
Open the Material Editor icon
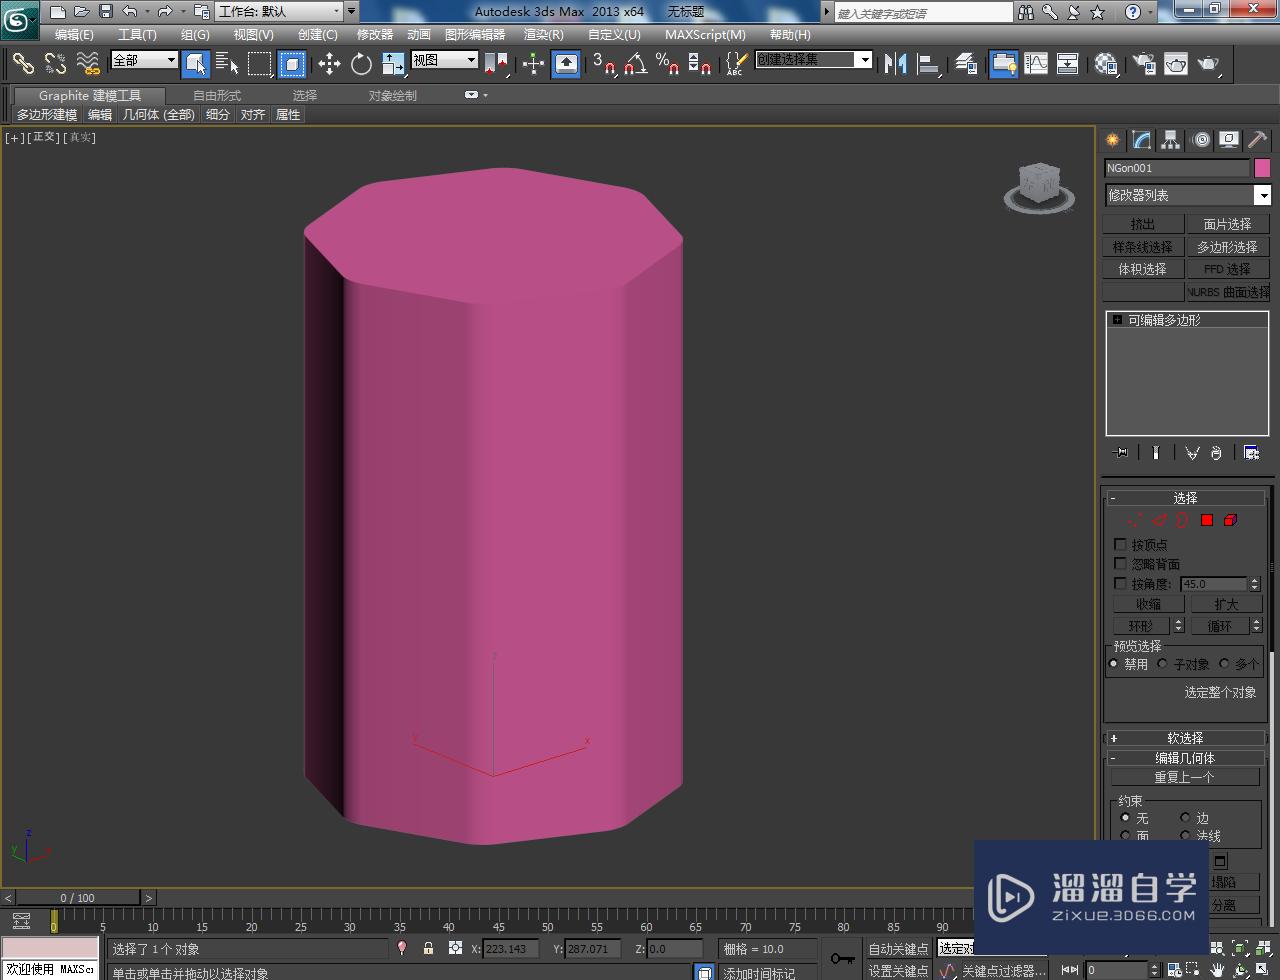coord(1106,64)
